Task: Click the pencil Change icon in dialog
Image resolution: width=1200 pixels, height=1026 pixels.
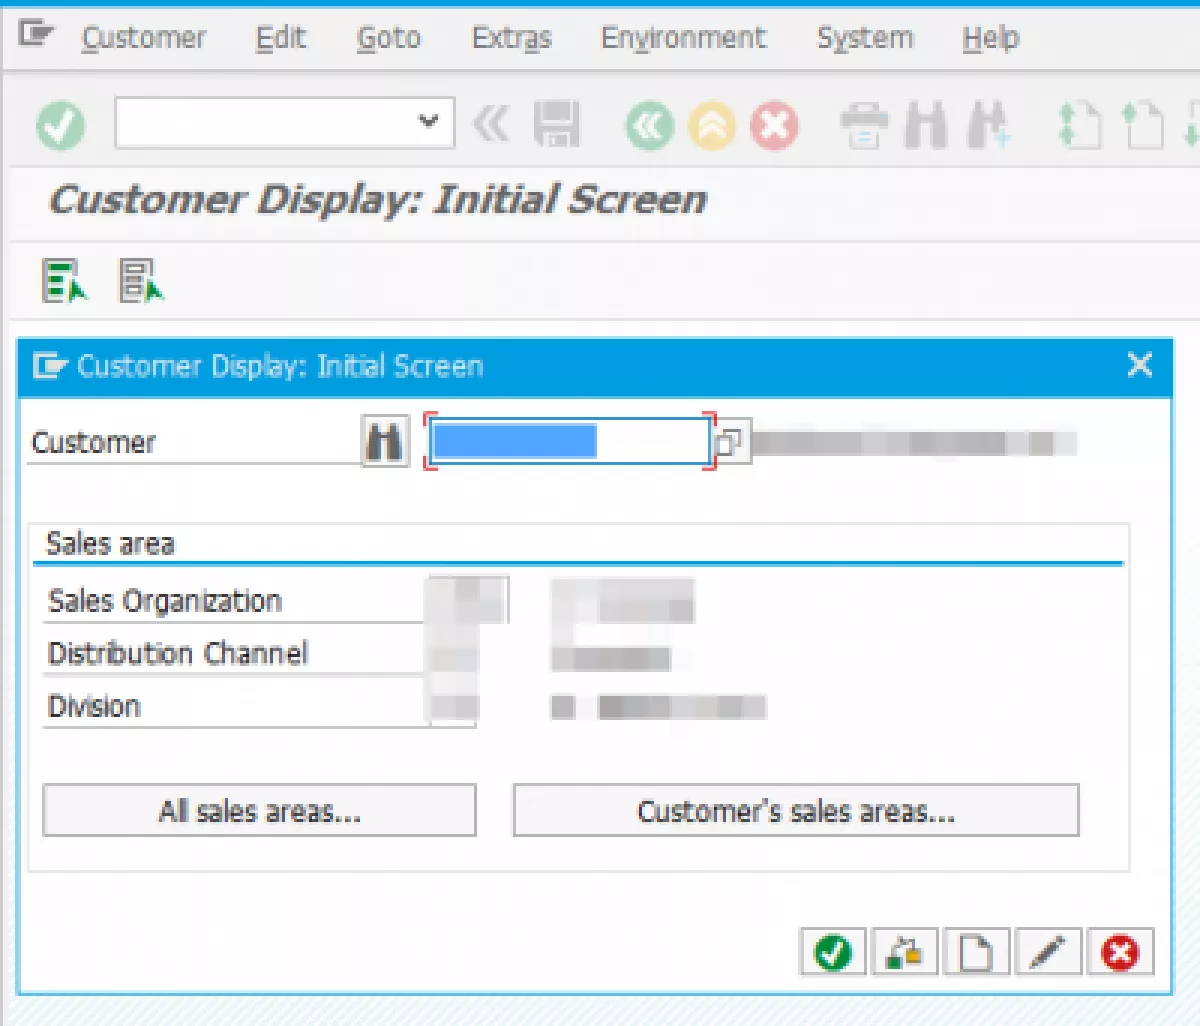Action: pos(1048,951)
